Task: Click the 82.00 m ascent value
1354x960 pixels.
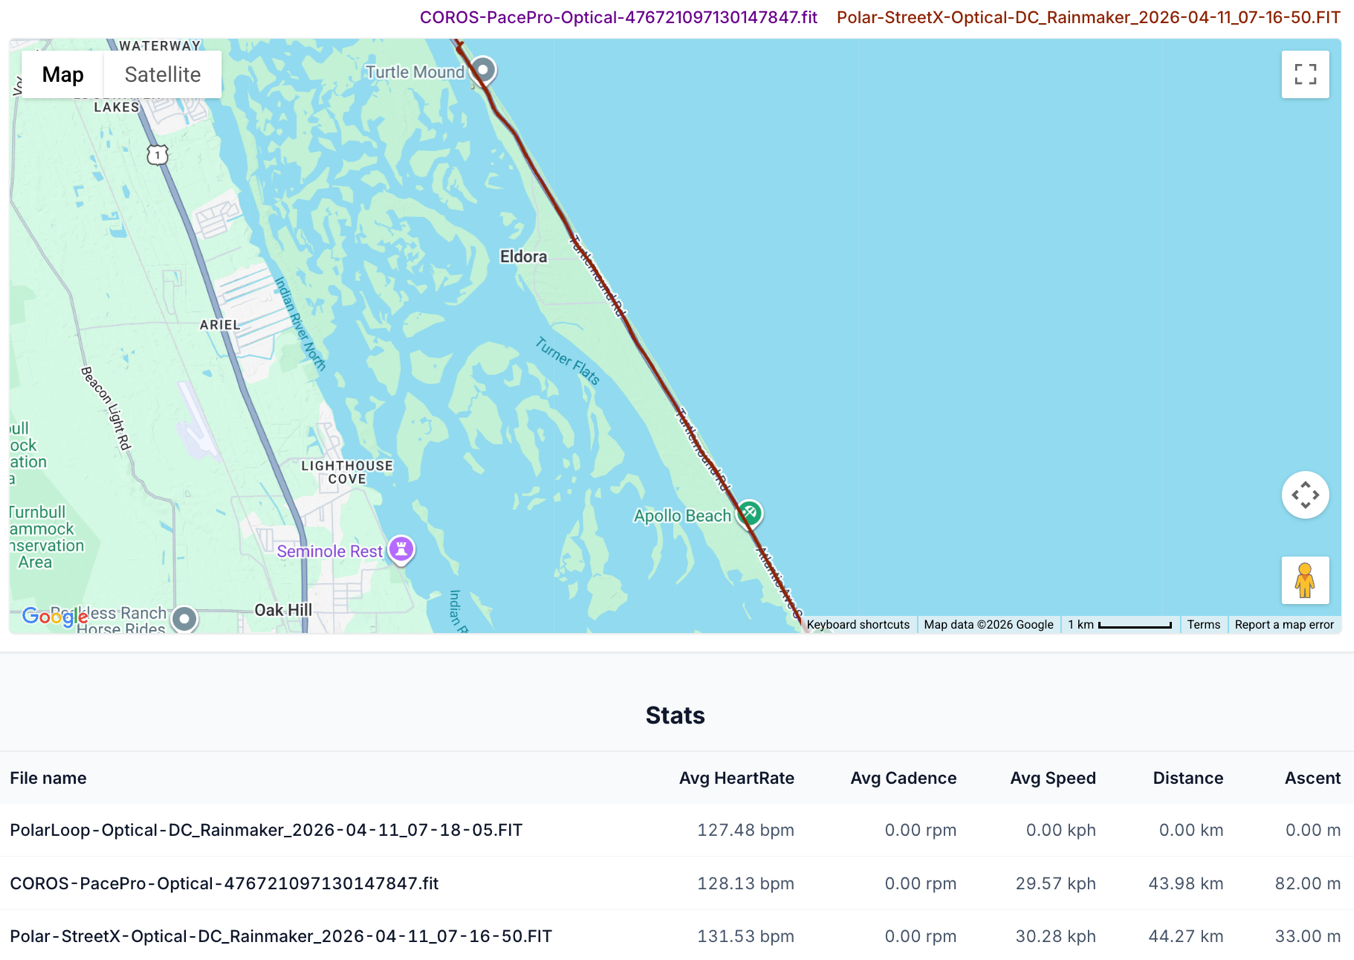Action: [1307, 883]
